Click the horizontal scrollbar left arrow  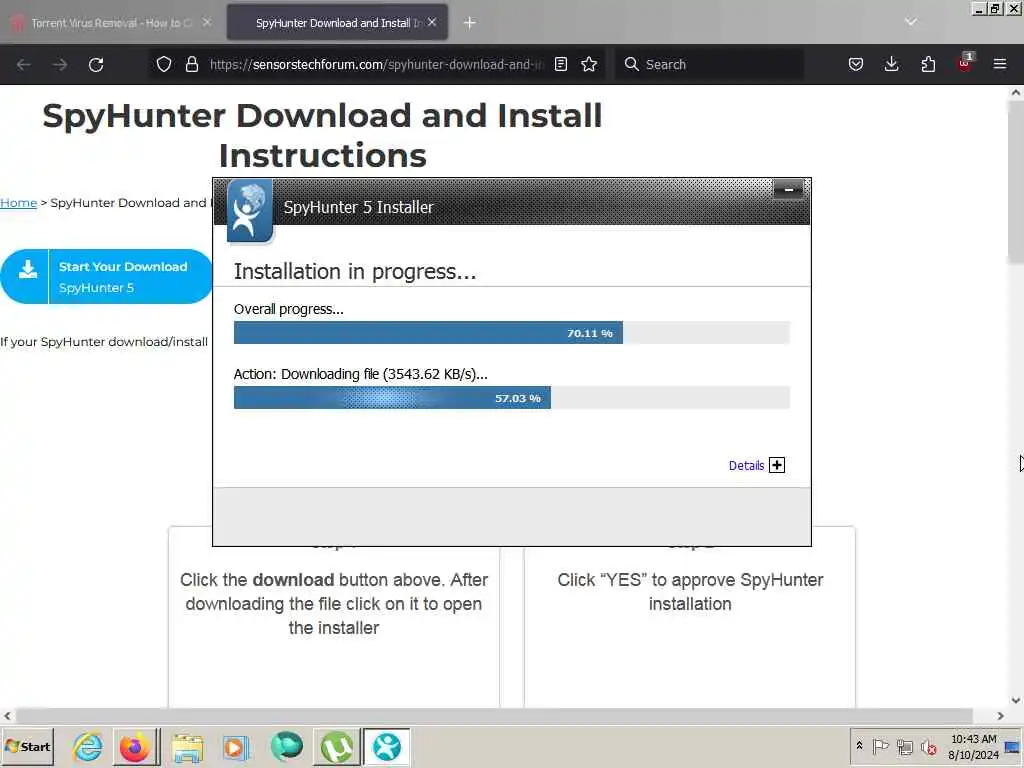coord(7,716)
